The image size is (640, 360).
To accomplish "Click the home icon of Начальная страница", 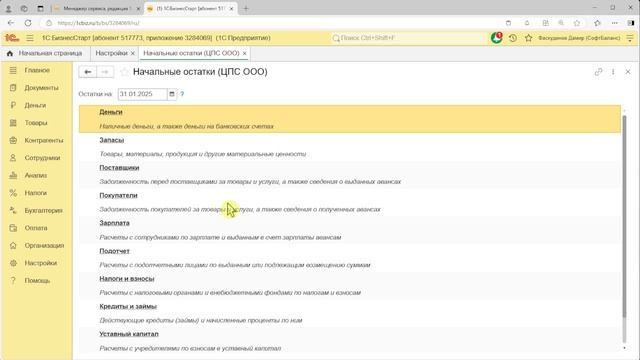I will point(10,53).
